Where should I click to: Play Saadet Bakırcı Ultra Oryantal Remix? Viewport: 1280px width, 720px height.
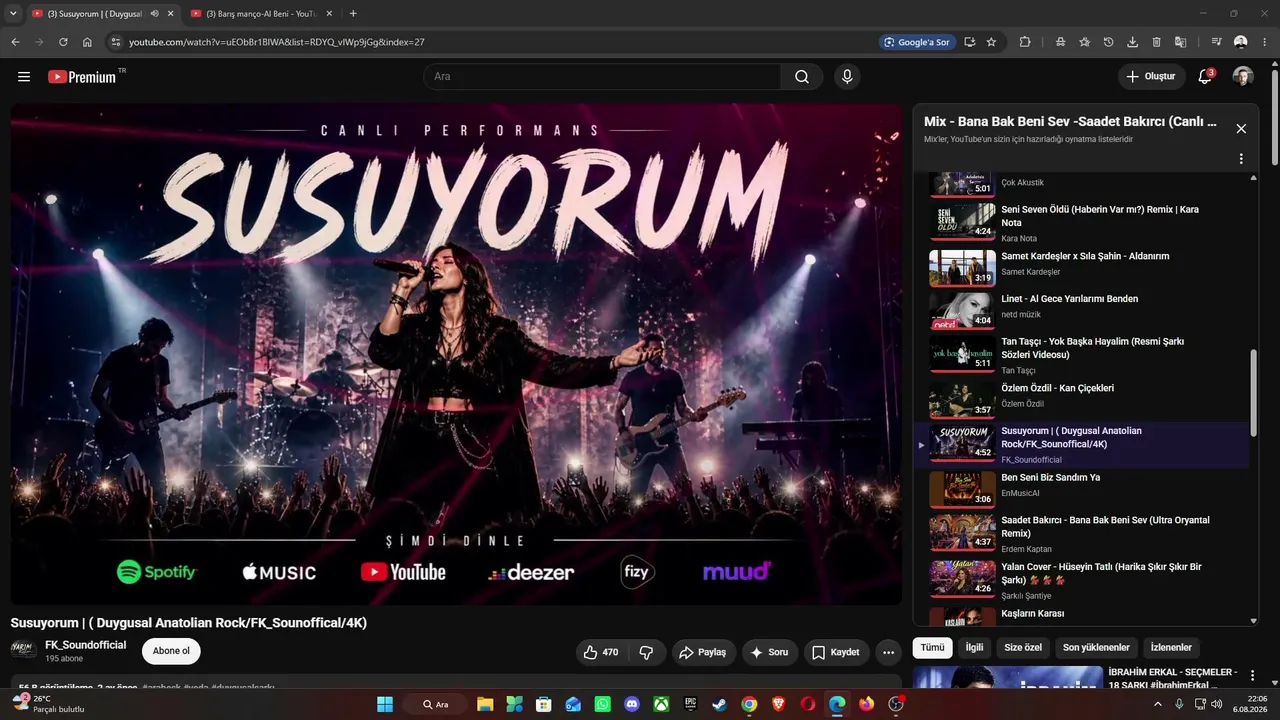click(1080, 533)
